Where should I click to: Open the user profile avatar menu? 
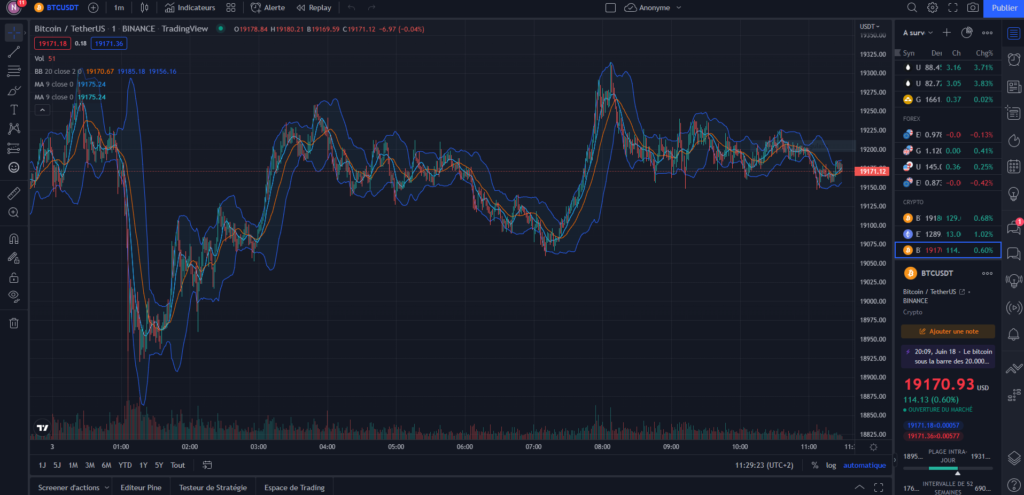click(14, 8)
